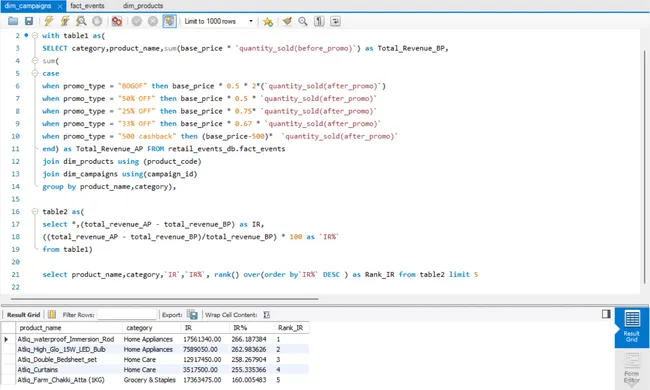The height and width of the screenshot is (390, 650).
Task: Save the script to file
Action: pyautogui.click(x=29, y=21)
